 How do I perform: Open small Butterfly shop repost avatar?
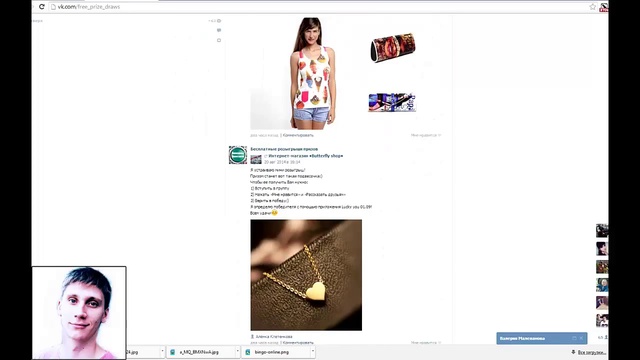[x=256, y=159]
